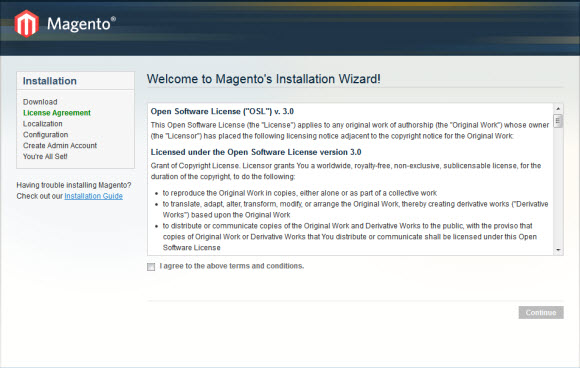Viewport: 580px width, 368px height.
Task: Select the Create Admin Account step
Action: [x=60, y=145]
